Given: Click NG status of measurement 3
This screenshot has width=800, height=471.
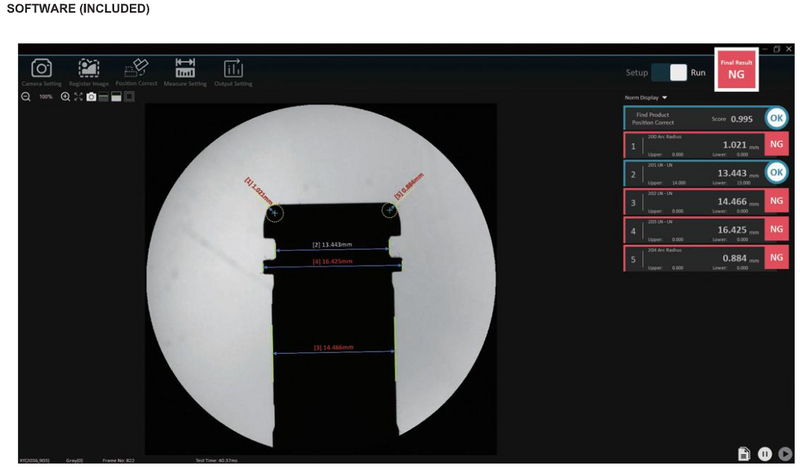Looking at the screenshot, I should coord(776,202).
